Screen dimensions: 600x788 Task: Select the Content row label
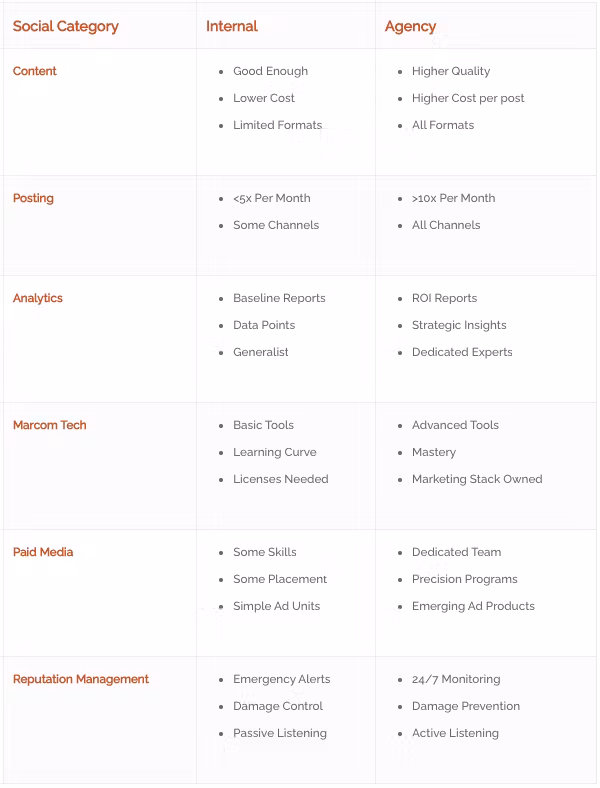35,71
